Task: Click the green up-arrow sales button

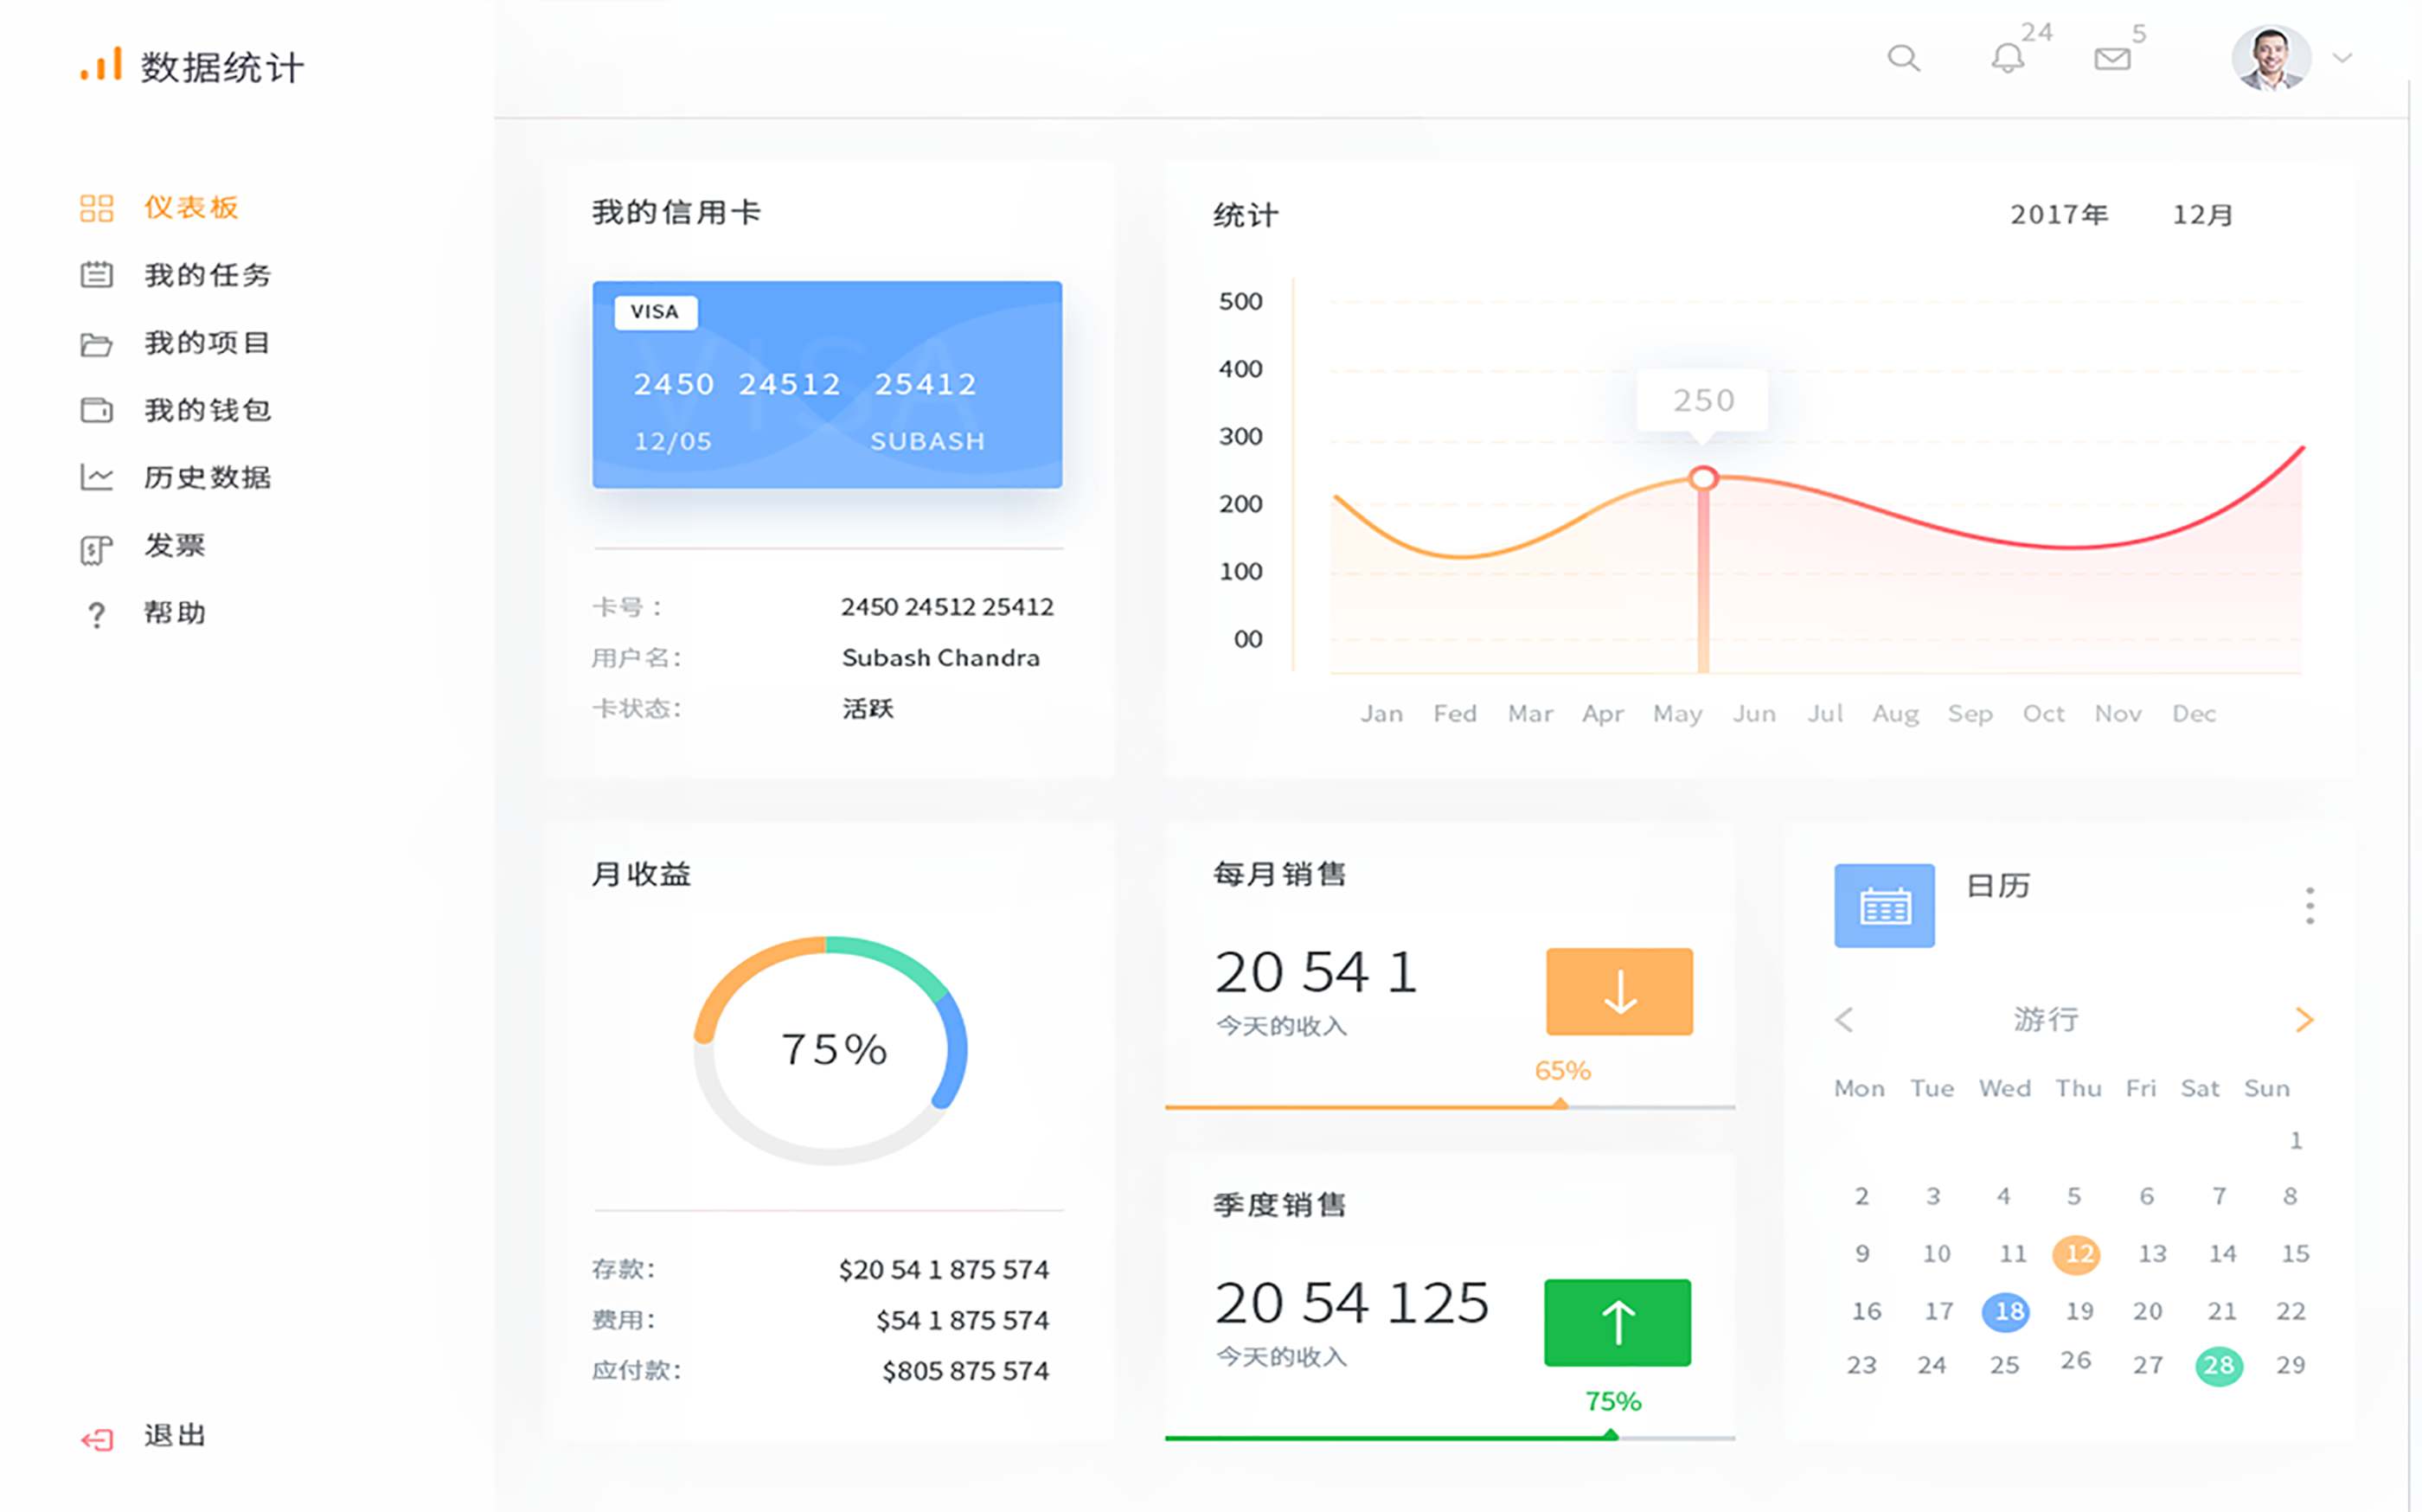Action: [x=1617, y=1322]
